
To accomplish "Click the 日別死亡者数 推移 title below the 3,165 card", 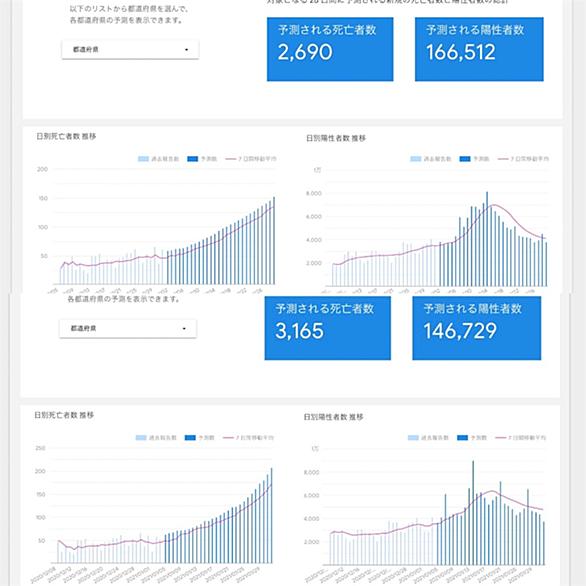I will point(64,415).
